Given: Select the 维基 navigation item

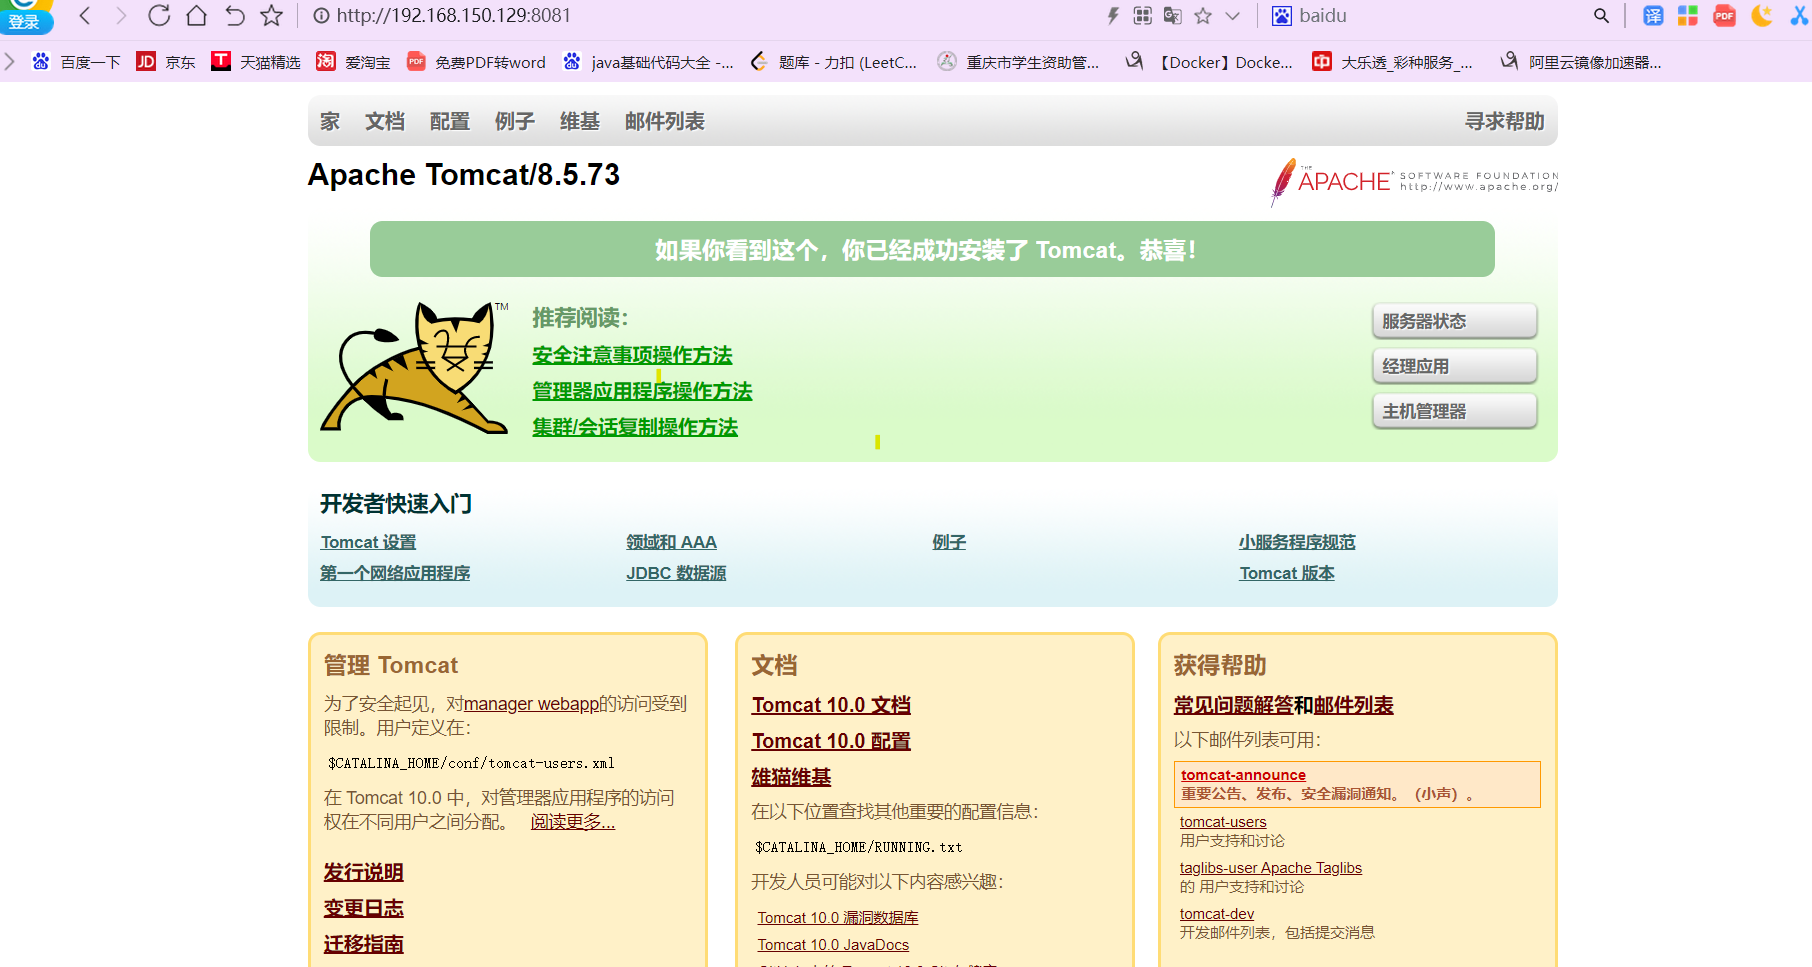Looking at the screenshot, I should 580,121.
